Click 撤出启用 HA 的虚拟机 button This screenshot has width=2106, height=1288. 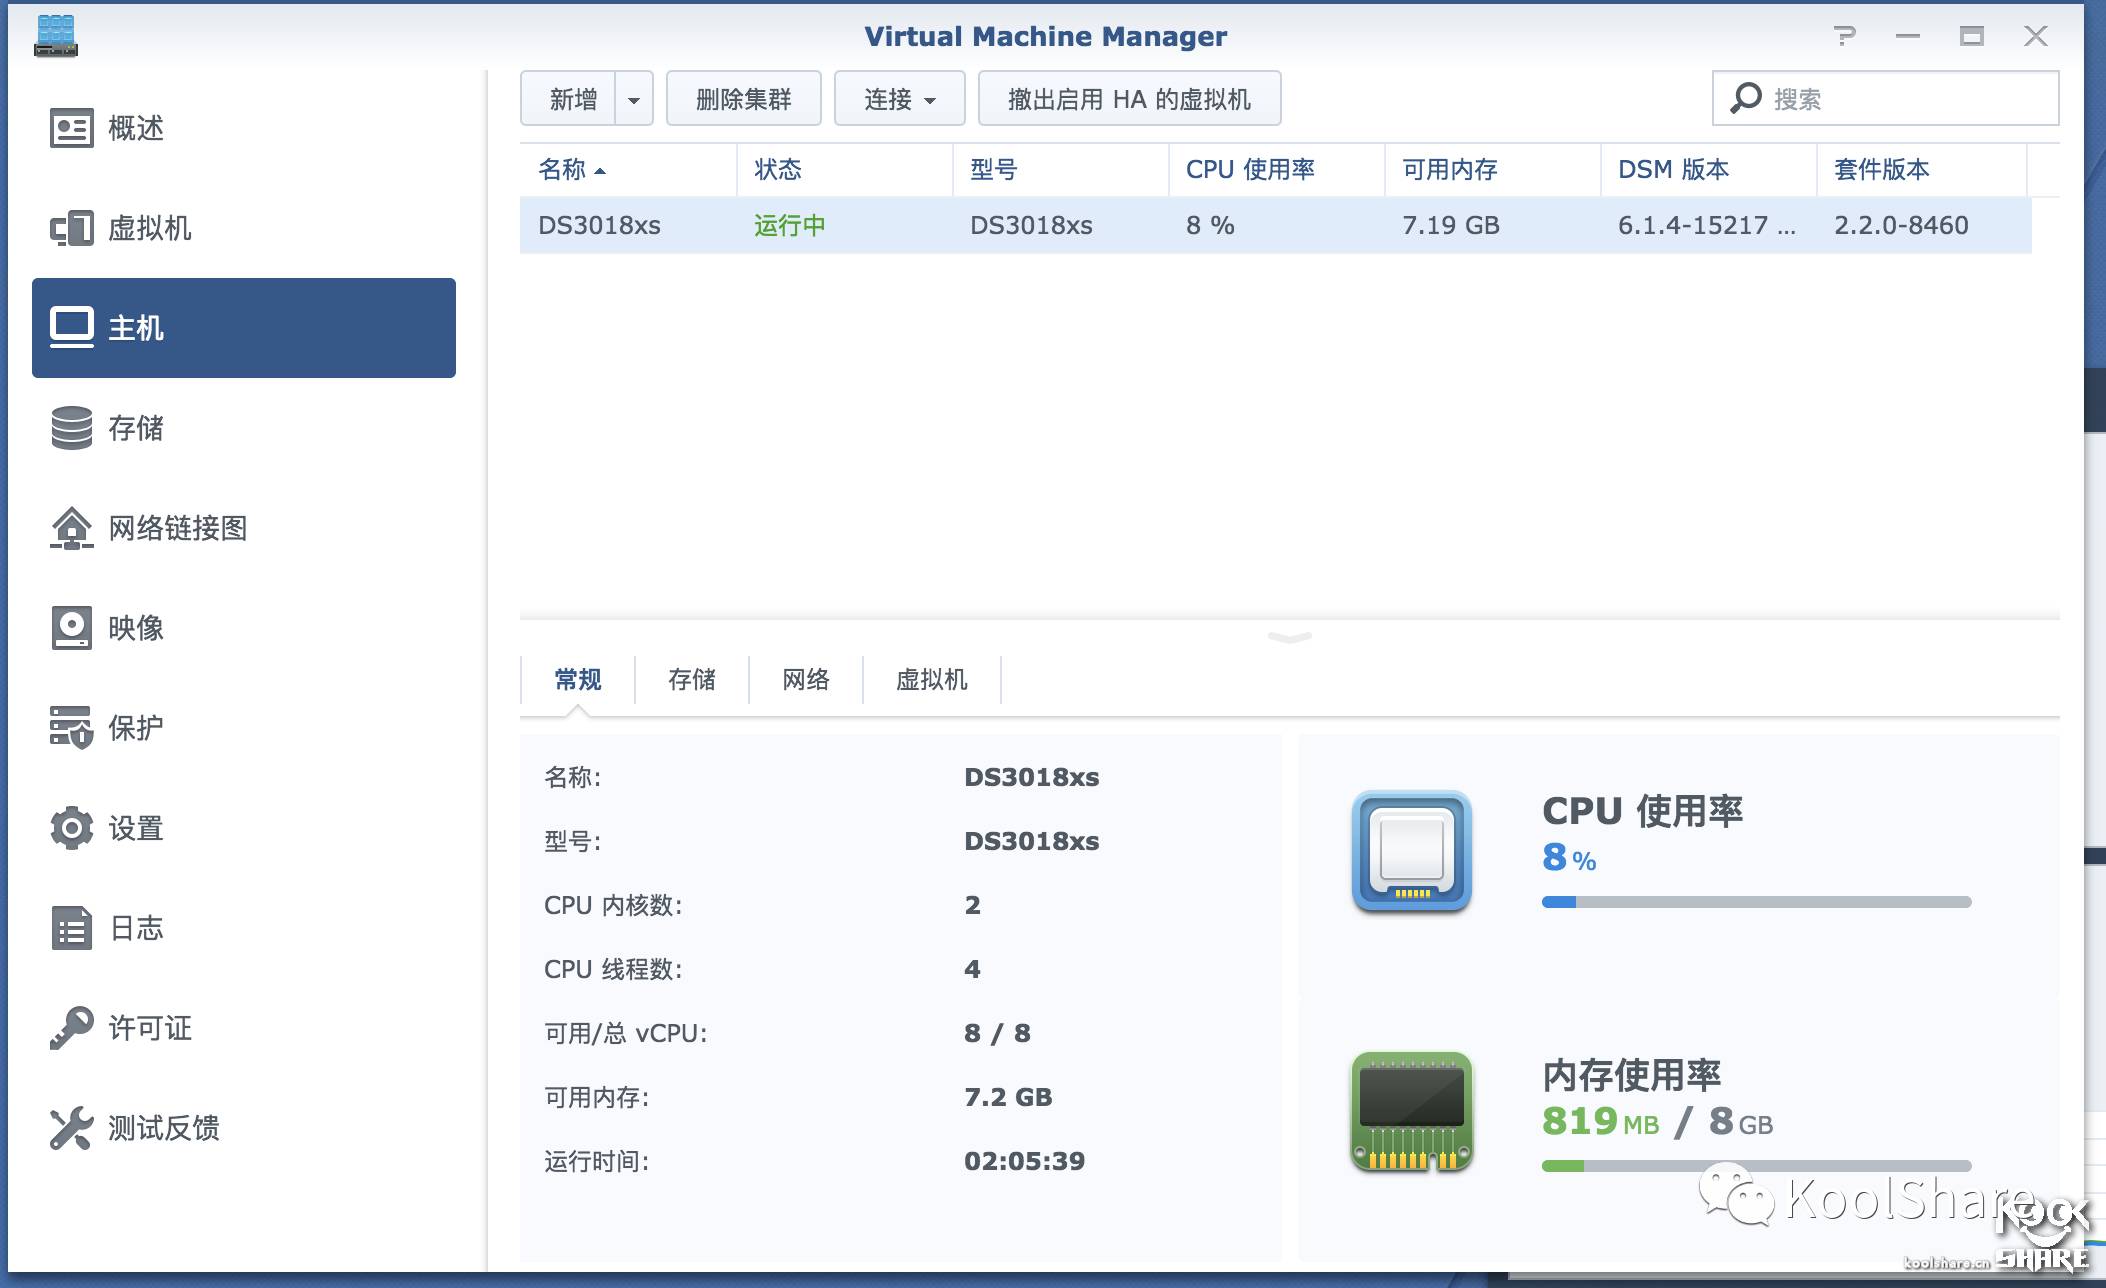(x=1129, y=99)
